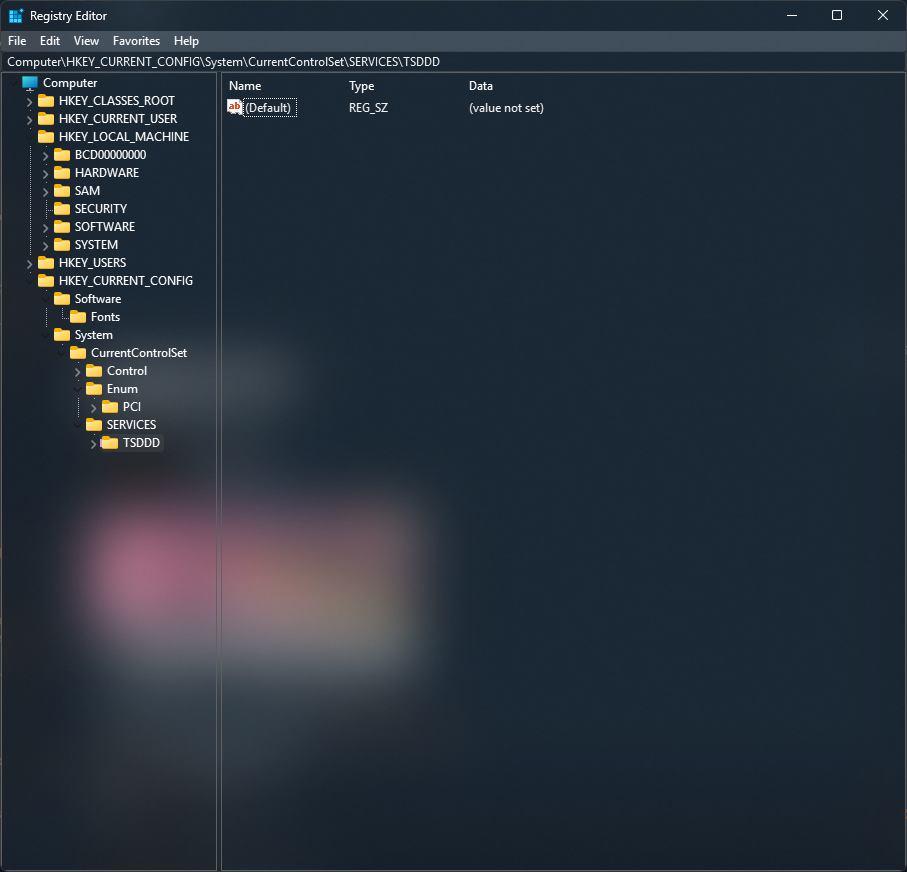The height and width of the screenshot is (872, 907).
Task: Click the HARDWARE folder icon
Action: pyautogui.click(x=62, y=173)
